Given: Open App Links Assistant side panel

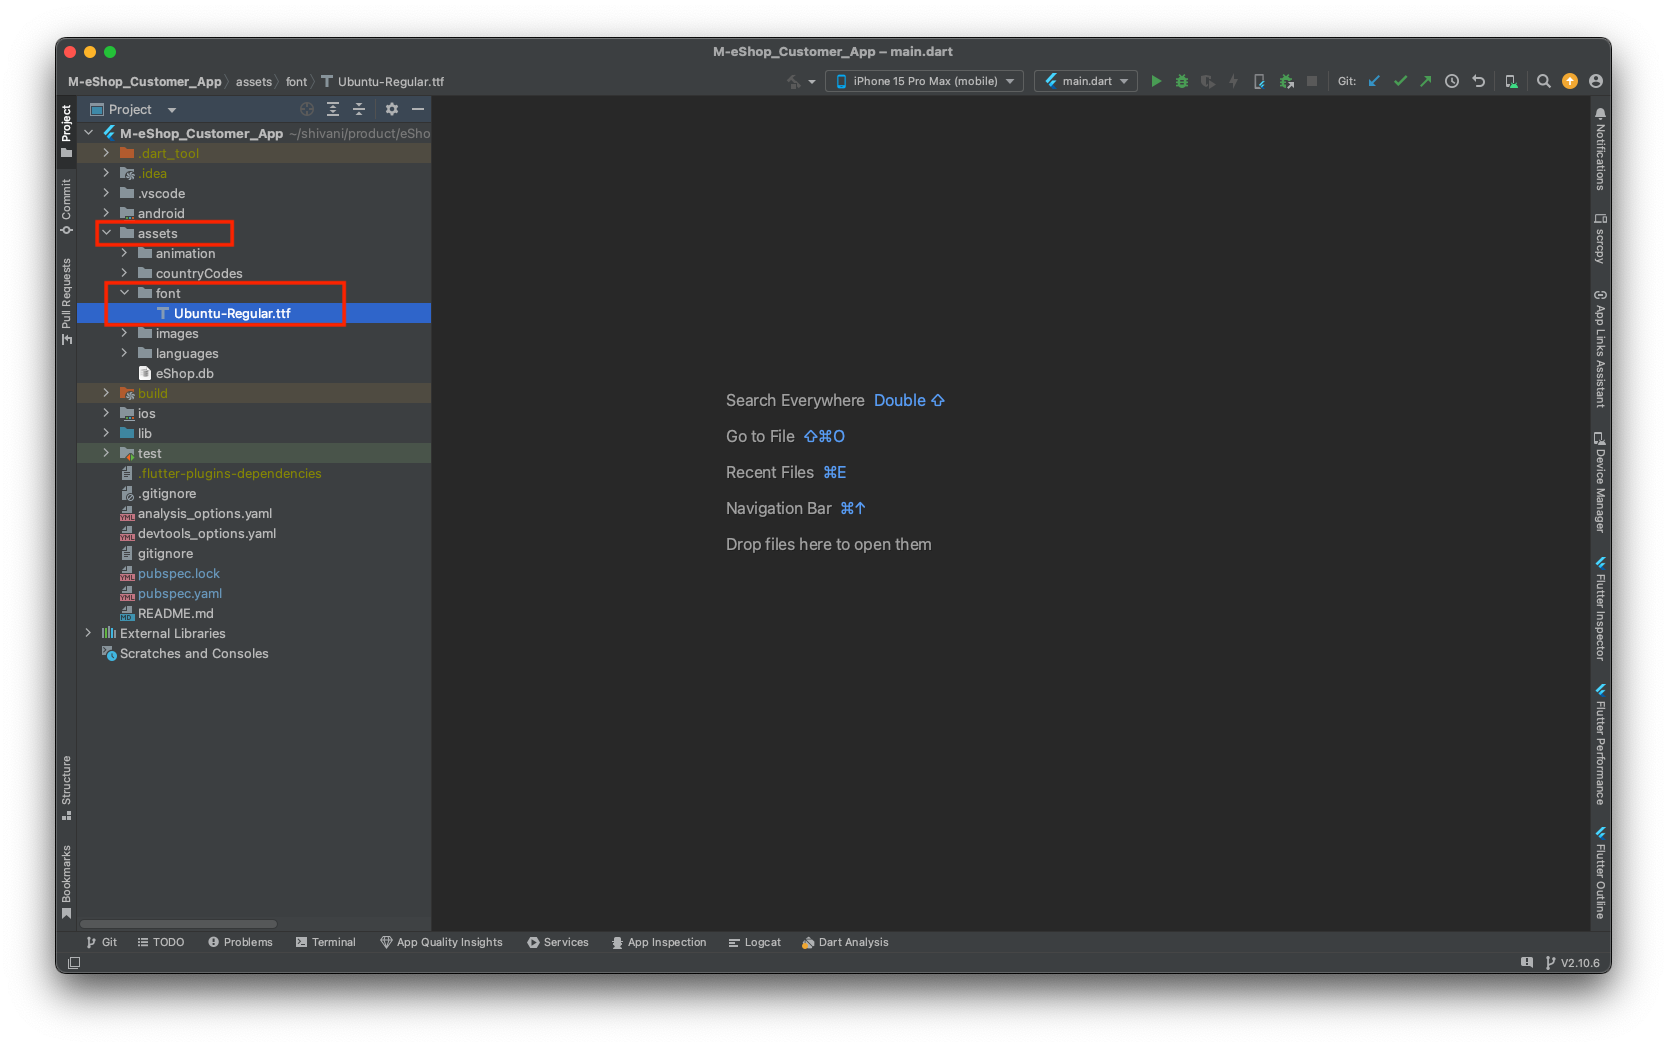Looking at the screenshot, I should coord(1600,349).
